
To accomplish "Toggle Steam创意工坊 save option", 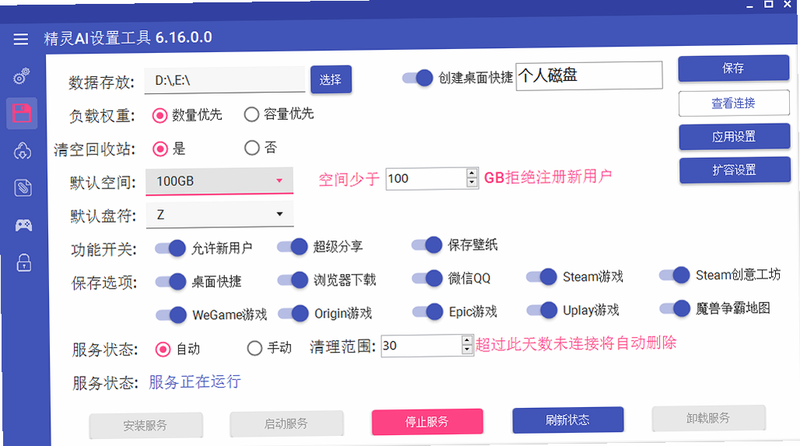I will (x=674, y=275).
